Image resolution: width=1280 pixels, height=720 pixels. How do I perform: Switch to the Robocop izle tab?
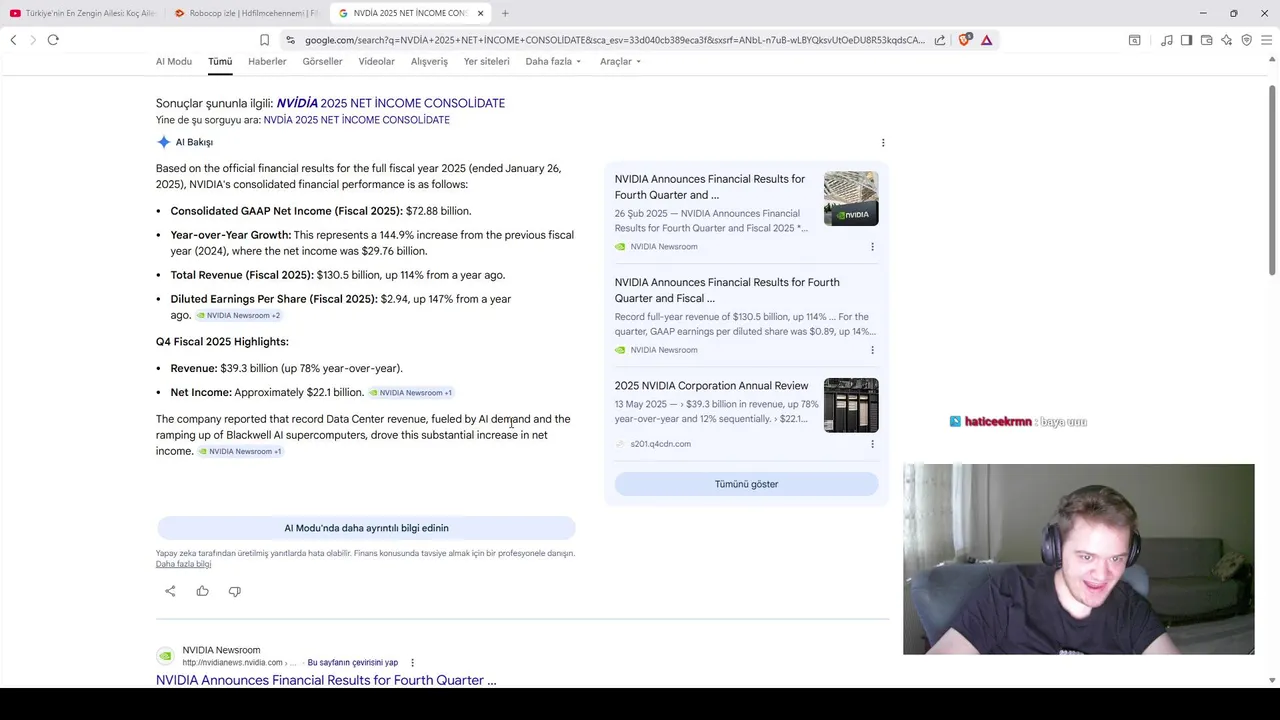(x=245, y=13)
